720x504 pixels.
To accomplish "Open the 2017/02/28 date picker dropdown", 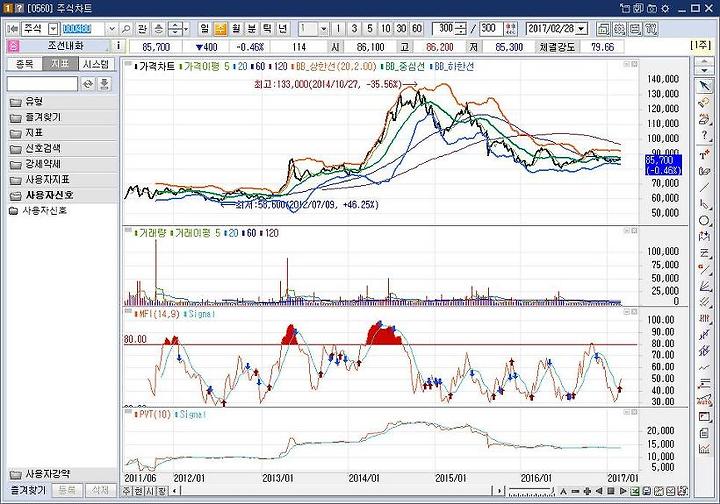I will (x=582, y=29).
